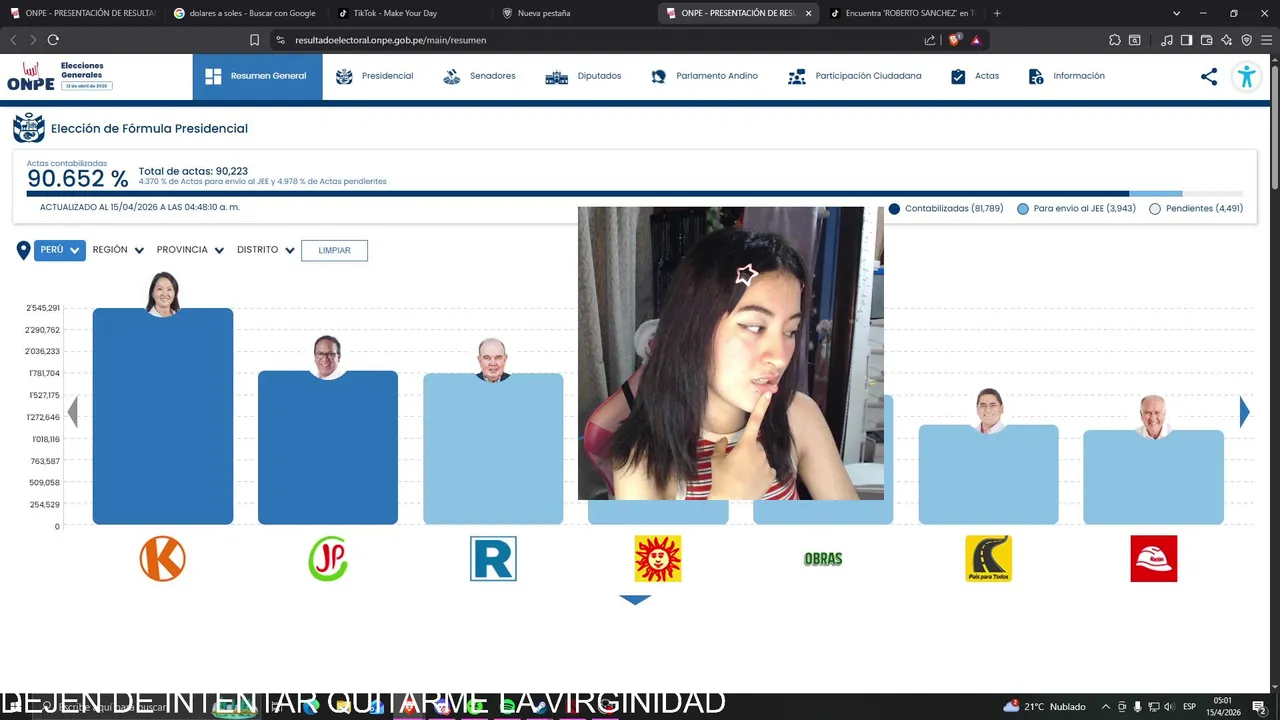The height and width of the screenshot is (720, 1280).
Task: Open a new browser tab with plus
Action: tap(997, 13)
